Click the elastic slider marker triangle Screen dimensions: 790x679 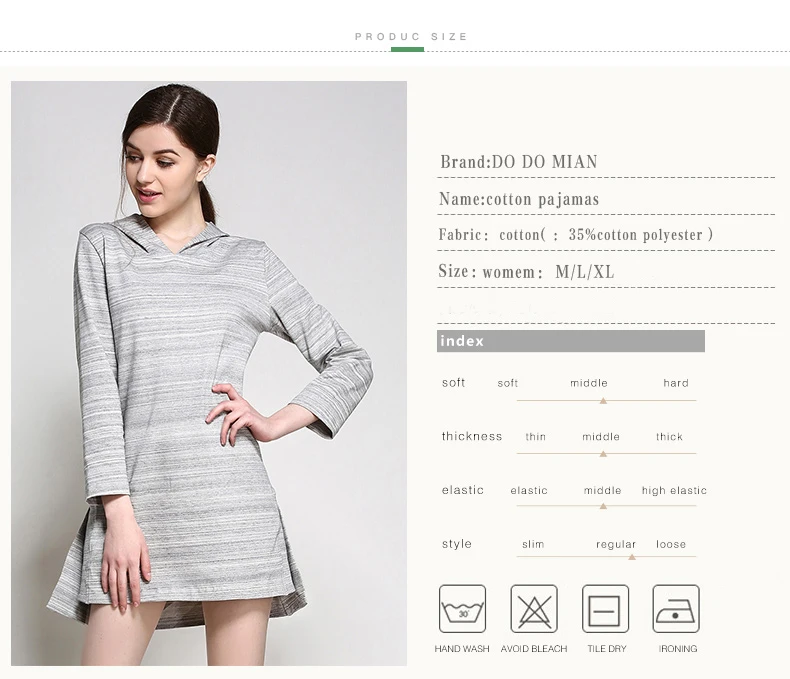click(603, 506)
